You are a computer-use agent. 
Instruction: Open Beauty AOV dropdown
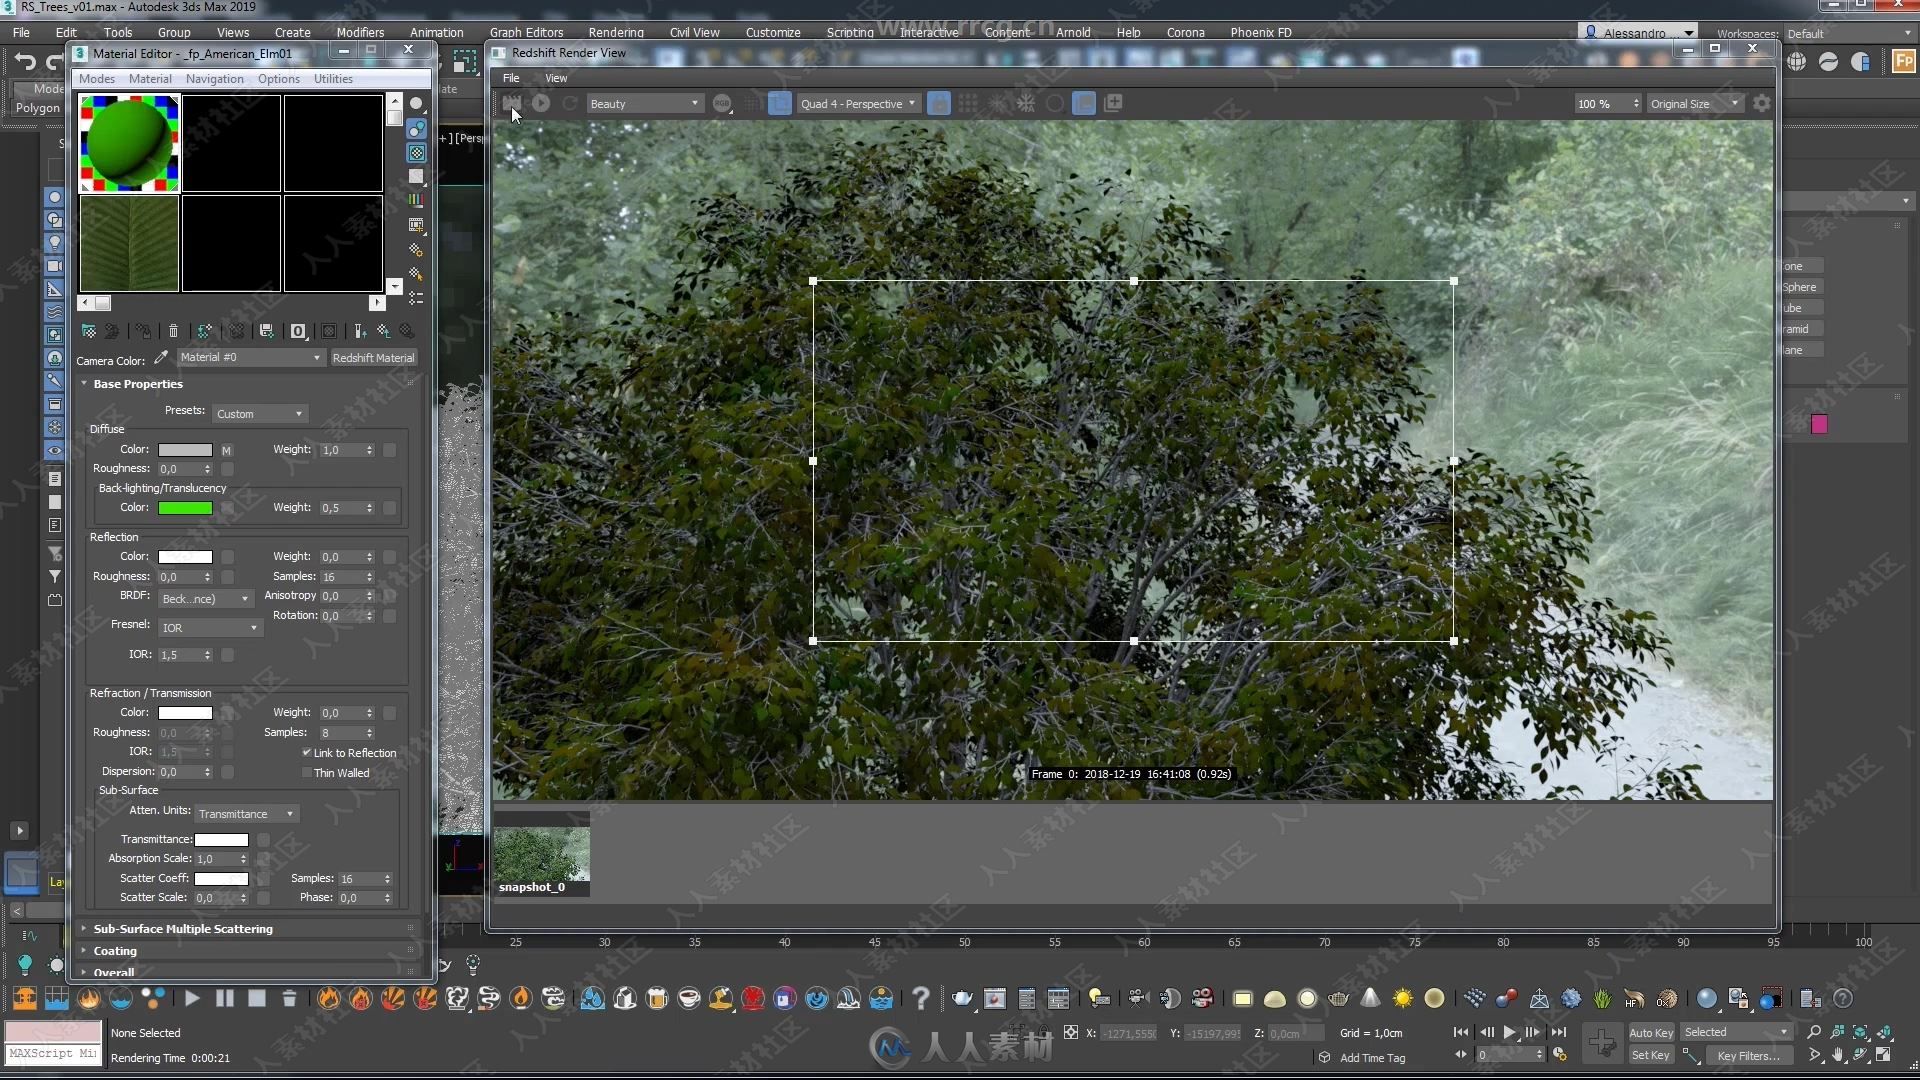click(645, 104)
